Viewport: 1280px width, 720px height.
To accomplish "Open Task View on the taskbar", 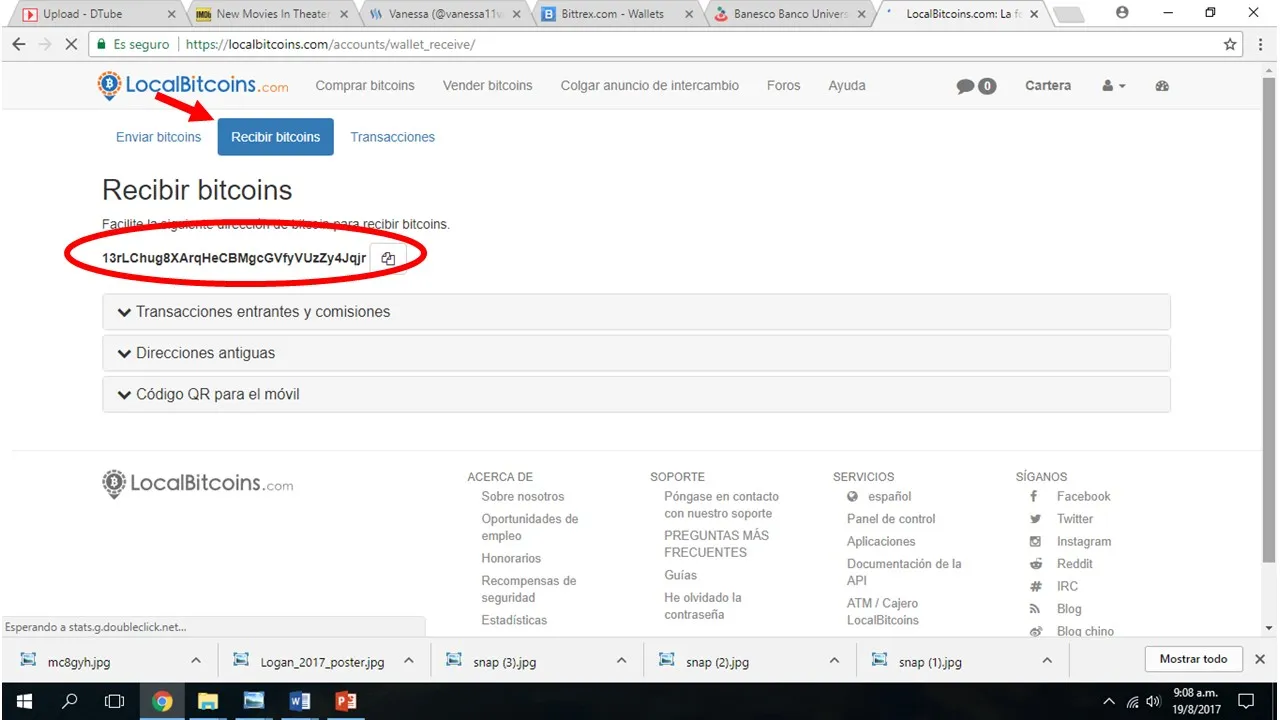I will [115, 701].
